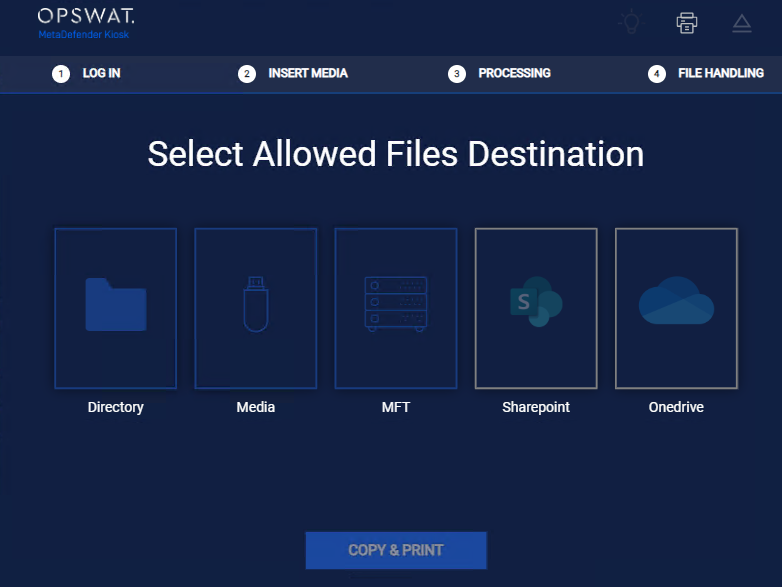Select the Sharepoint destination tile

(536, 308)
